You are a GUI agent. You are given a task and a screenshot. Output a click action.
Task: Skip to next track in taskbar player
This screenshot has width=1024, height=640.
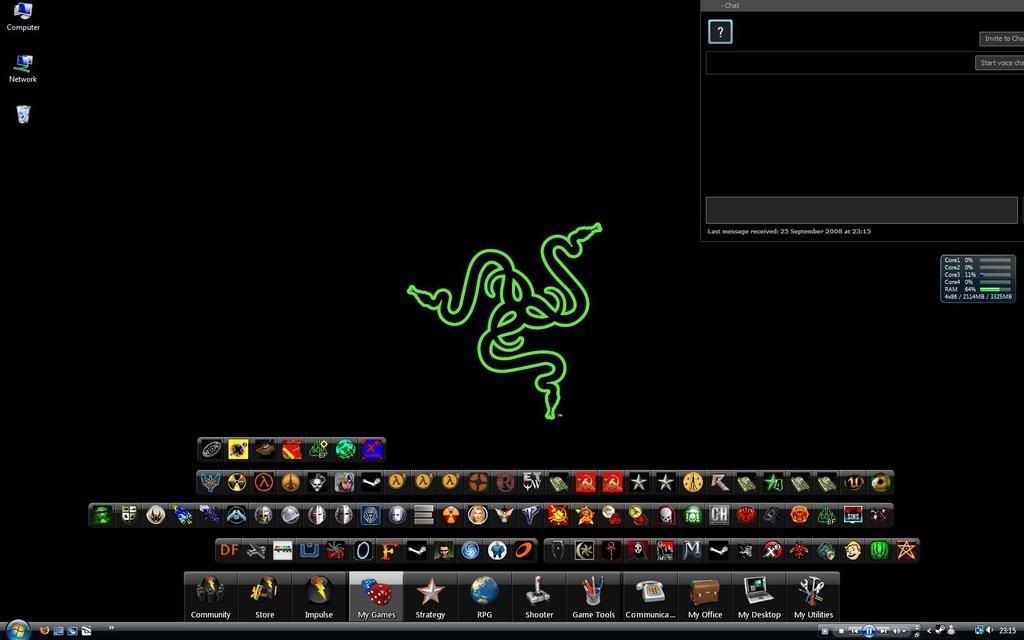(x=883, y=631)
